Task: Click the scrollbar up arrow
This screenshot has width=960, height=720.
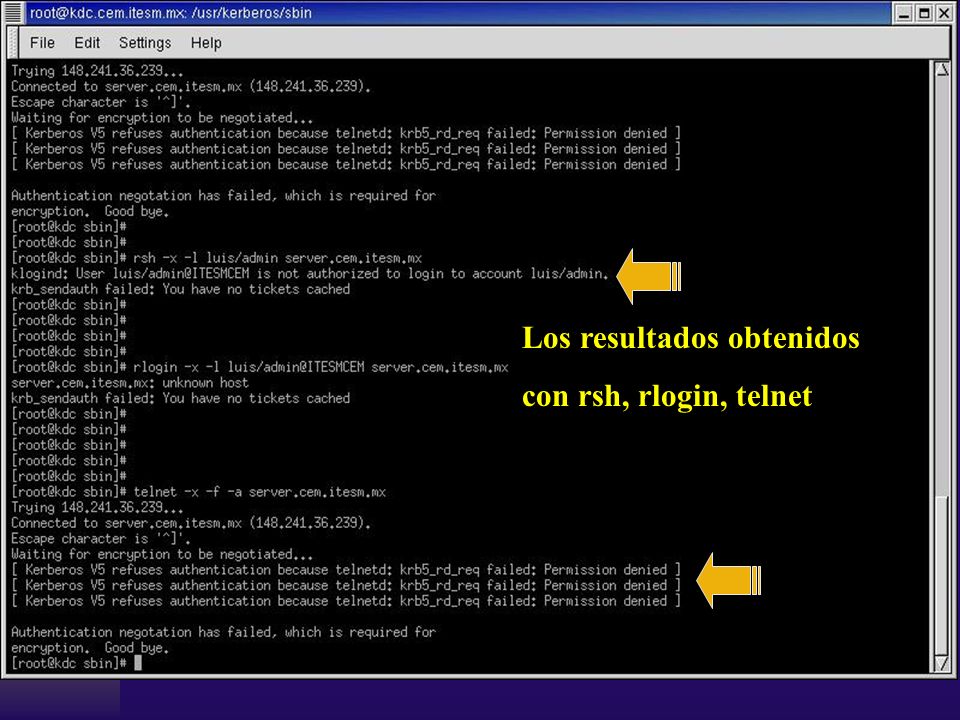Action: pos(942,69)
